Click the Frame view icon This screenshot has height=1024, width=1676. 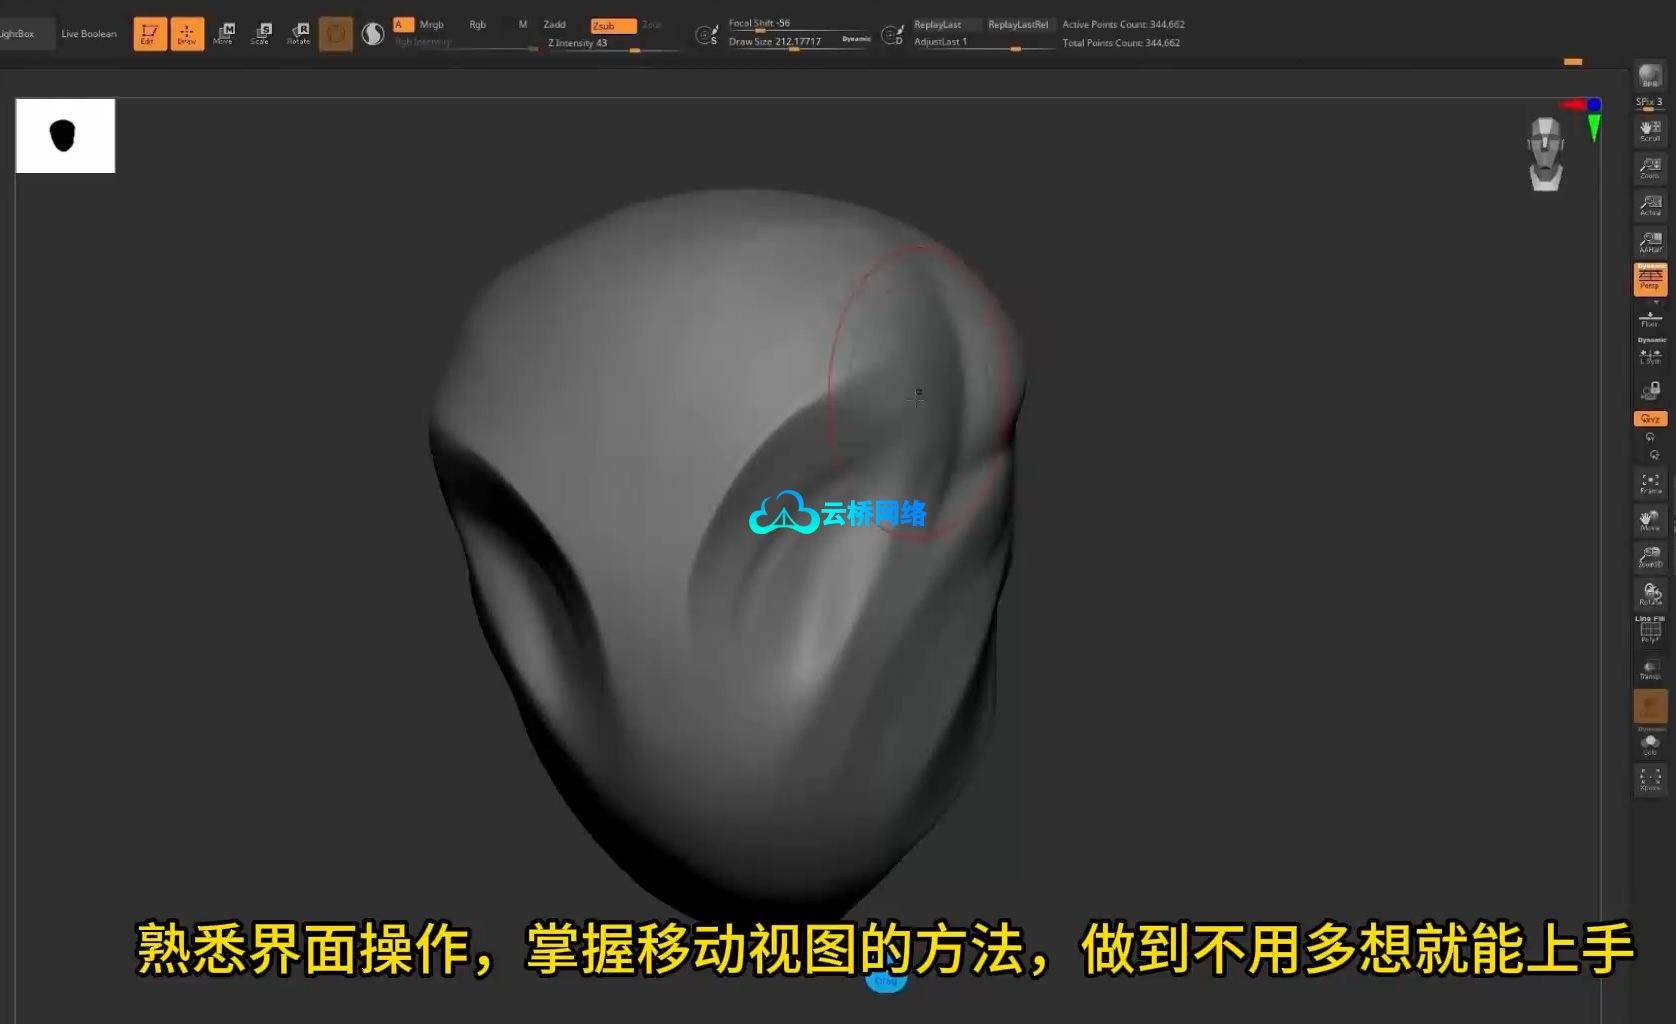1650,483
